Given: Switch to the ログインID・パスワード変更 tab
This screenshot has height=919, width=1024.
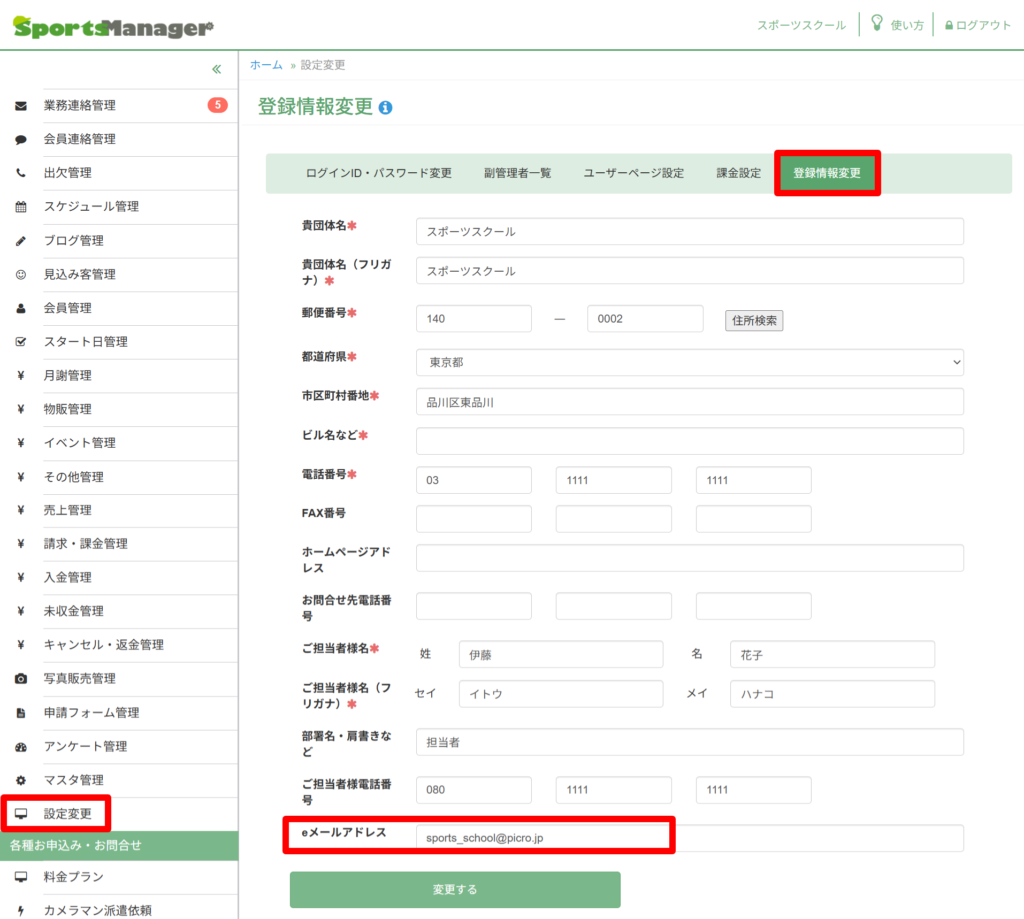Looking at the screenshot, I should [x=379, y=173].
